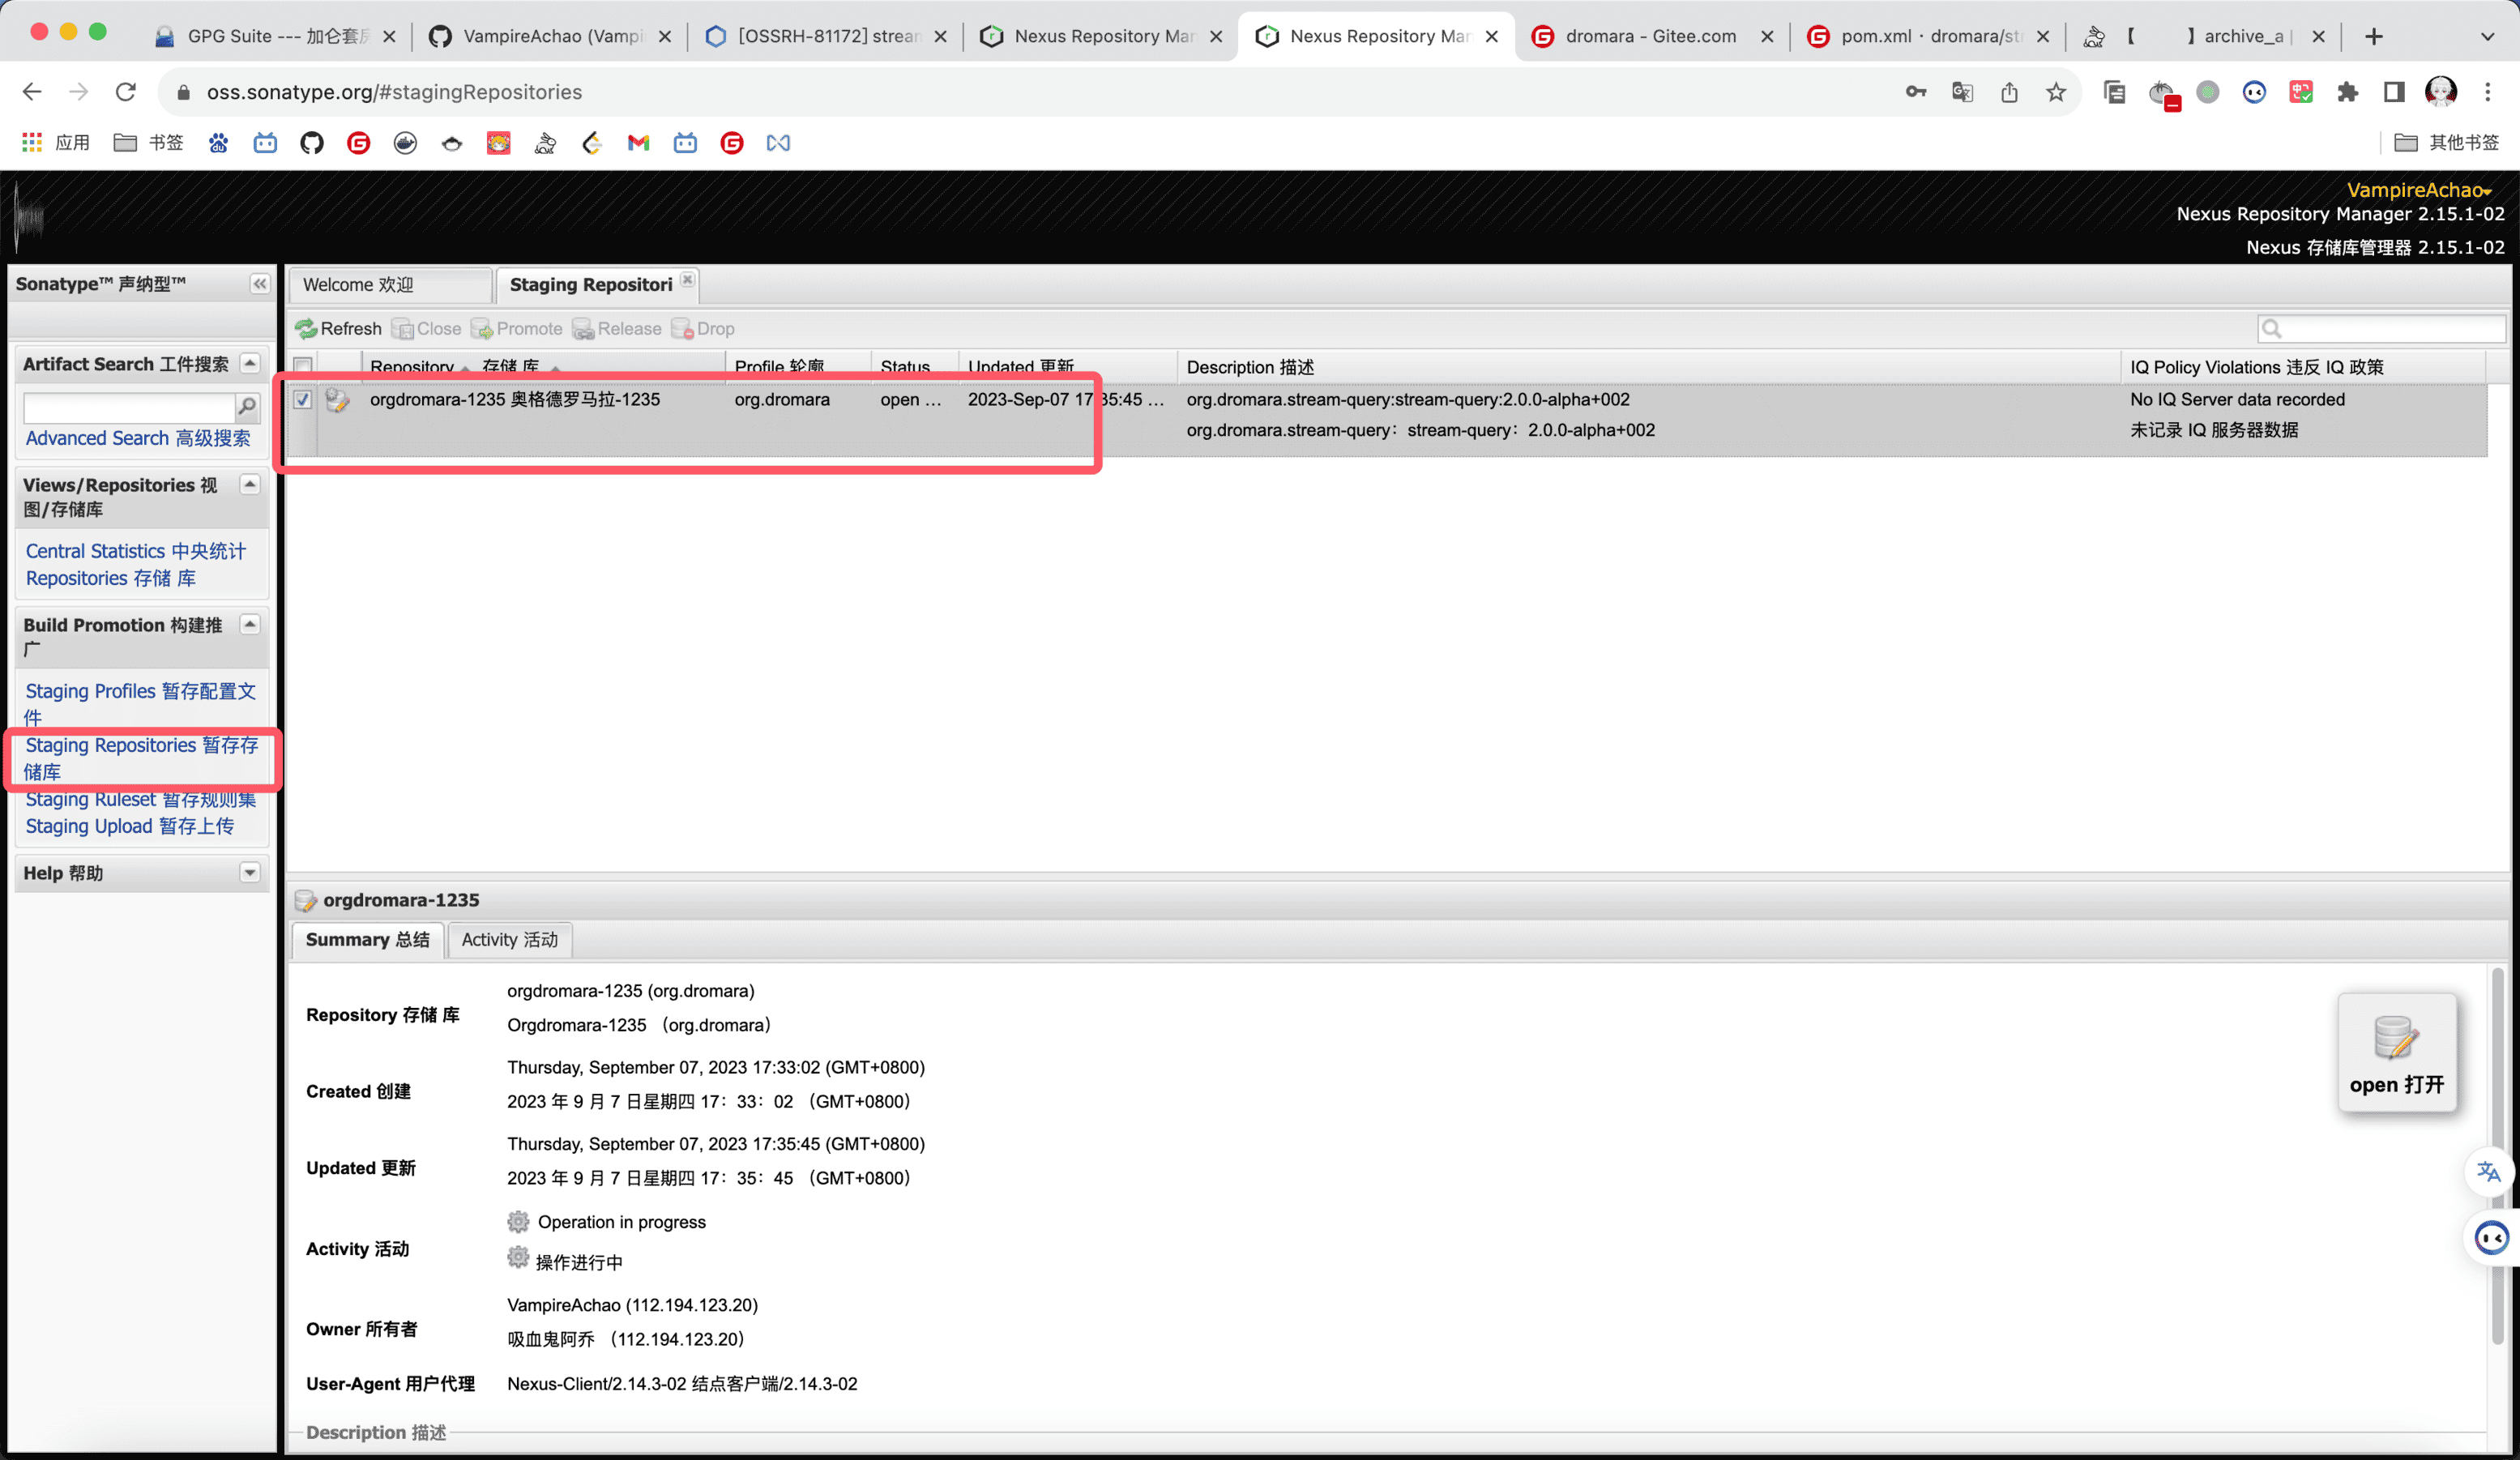Collapse the Artifact Search panel

click(x=250, y=363)
